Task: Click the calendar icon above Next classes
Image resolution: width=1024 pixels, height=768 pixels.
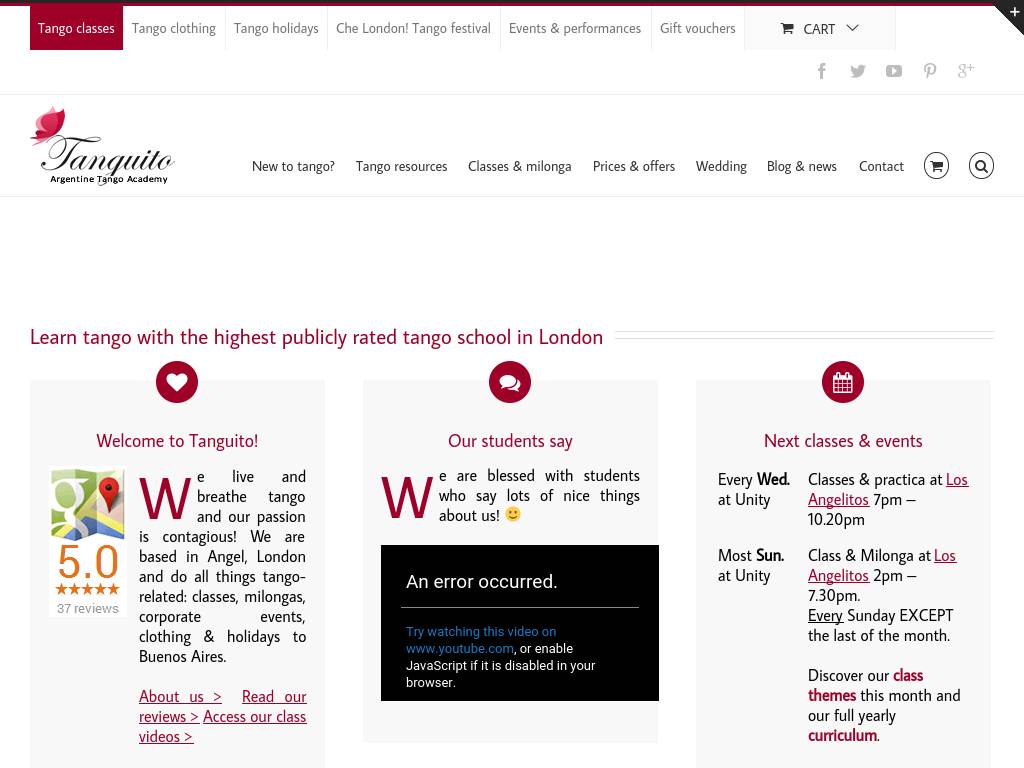Action: [843, 382]
